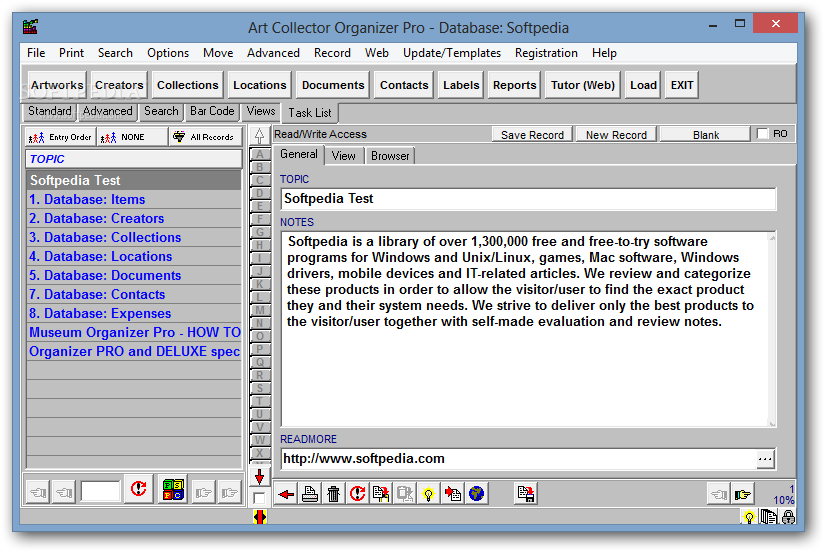
Task: Click the copy record icon after the refresh icon
Action: pyautogui.click(x=381, y=494)
